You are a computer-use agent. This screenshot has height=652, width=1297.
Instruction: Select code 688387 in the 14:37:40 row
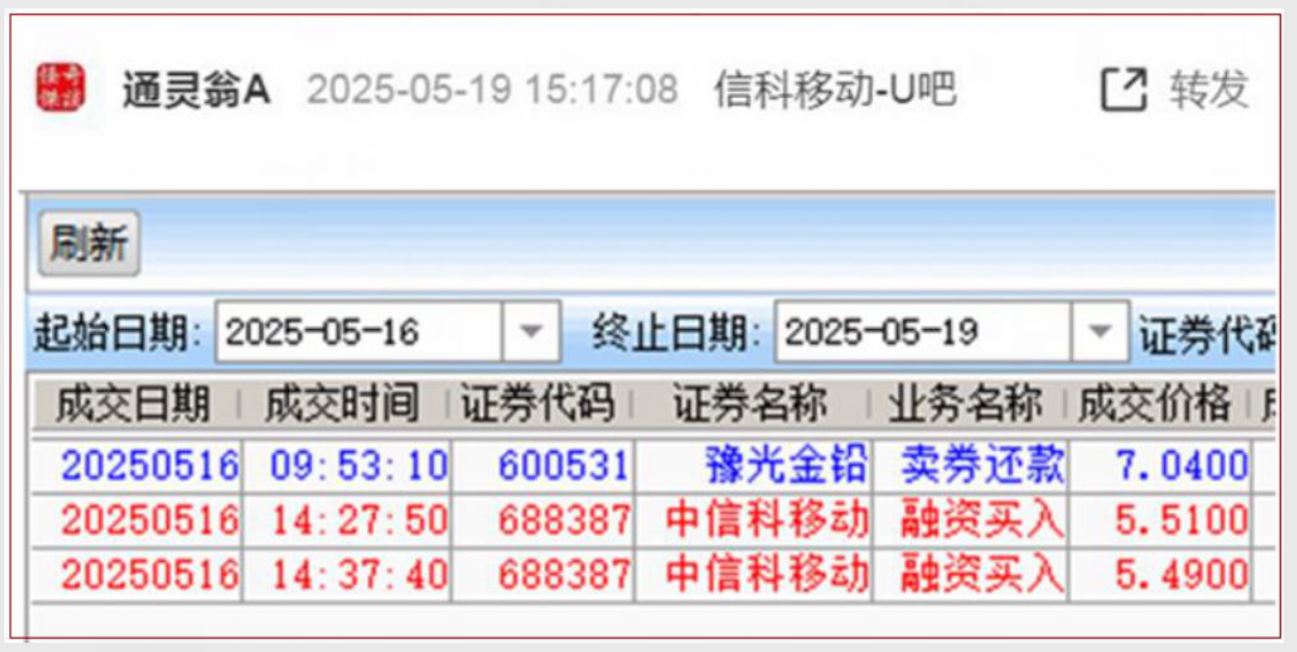[x=543, y=574]
